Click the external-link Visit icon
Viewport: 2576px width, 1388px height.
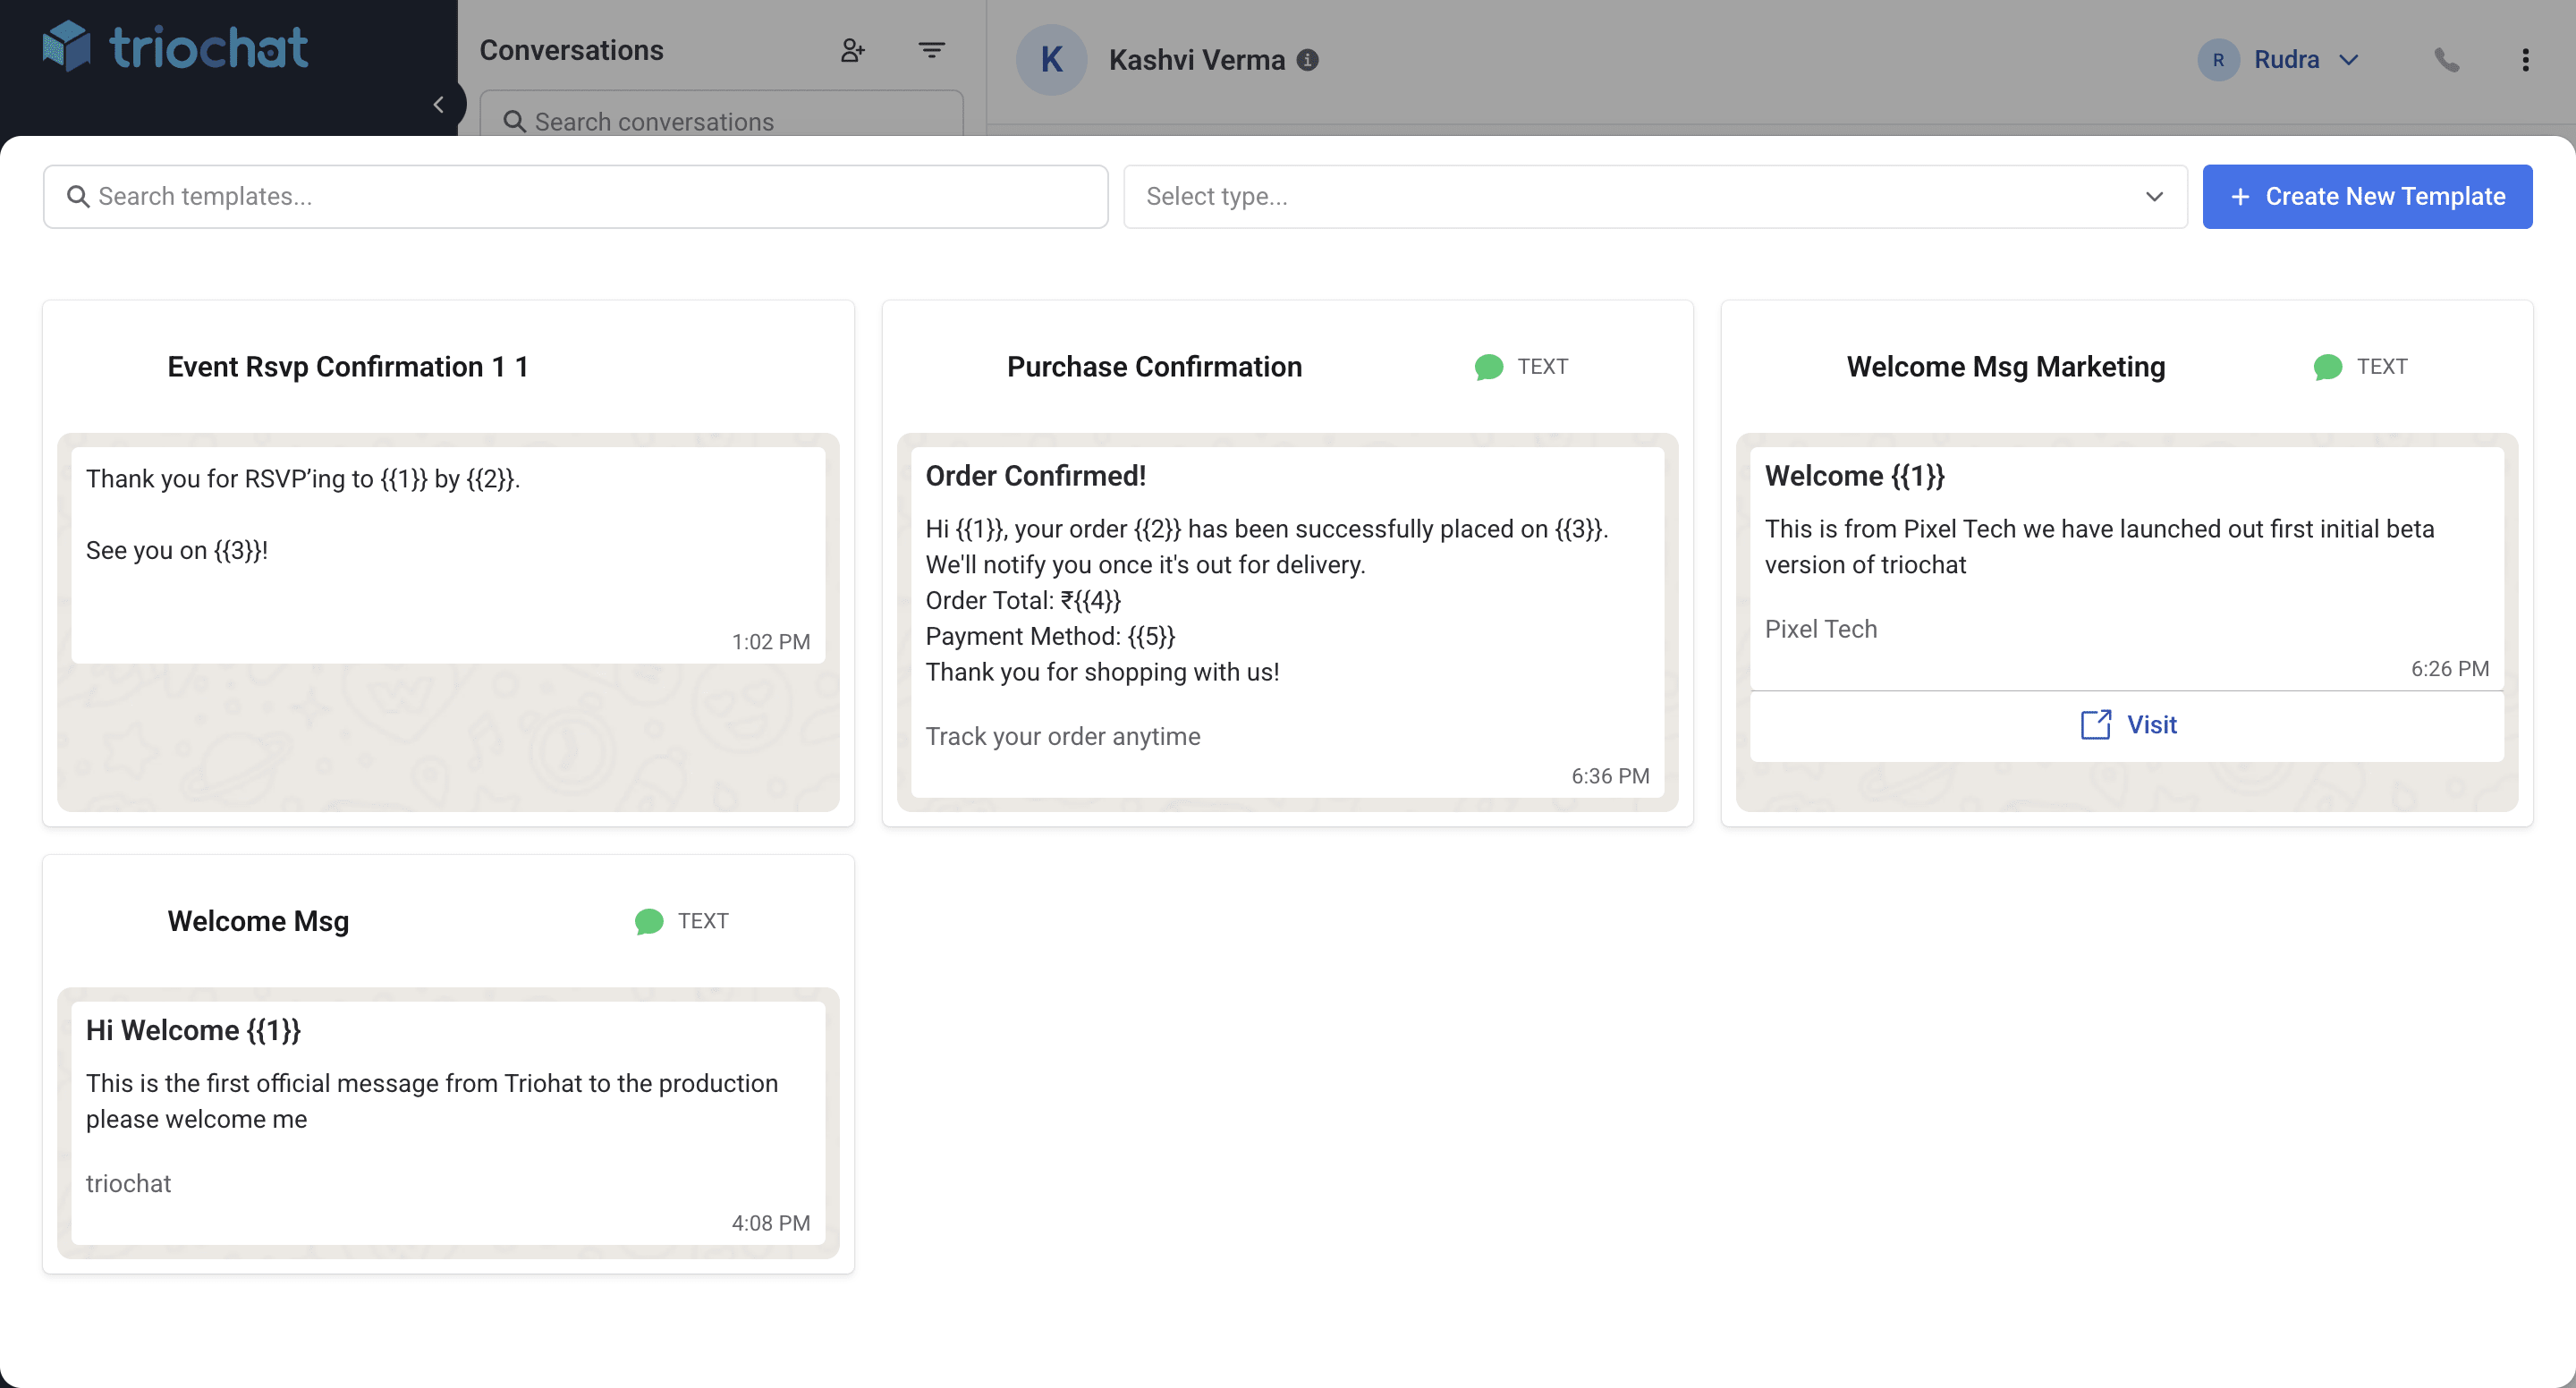[2094, 724]
